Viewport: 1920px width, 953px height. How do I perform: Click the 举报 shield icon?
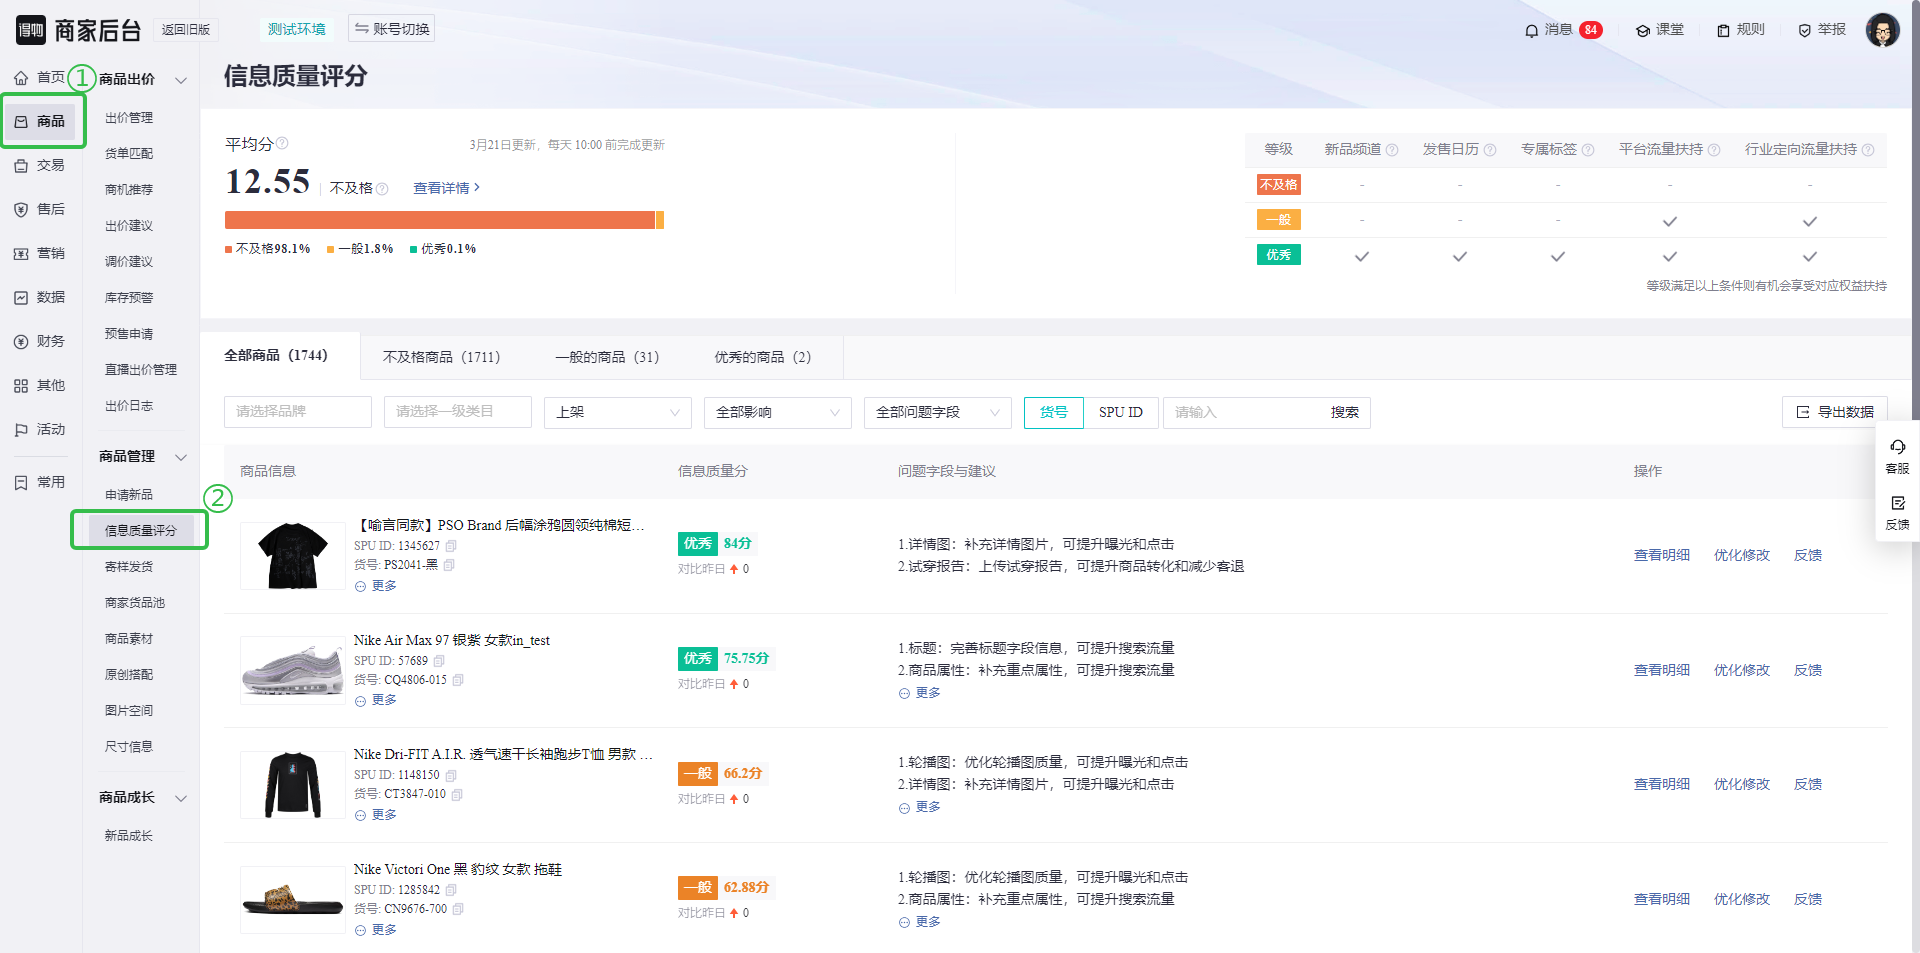tap(1804, 31)
